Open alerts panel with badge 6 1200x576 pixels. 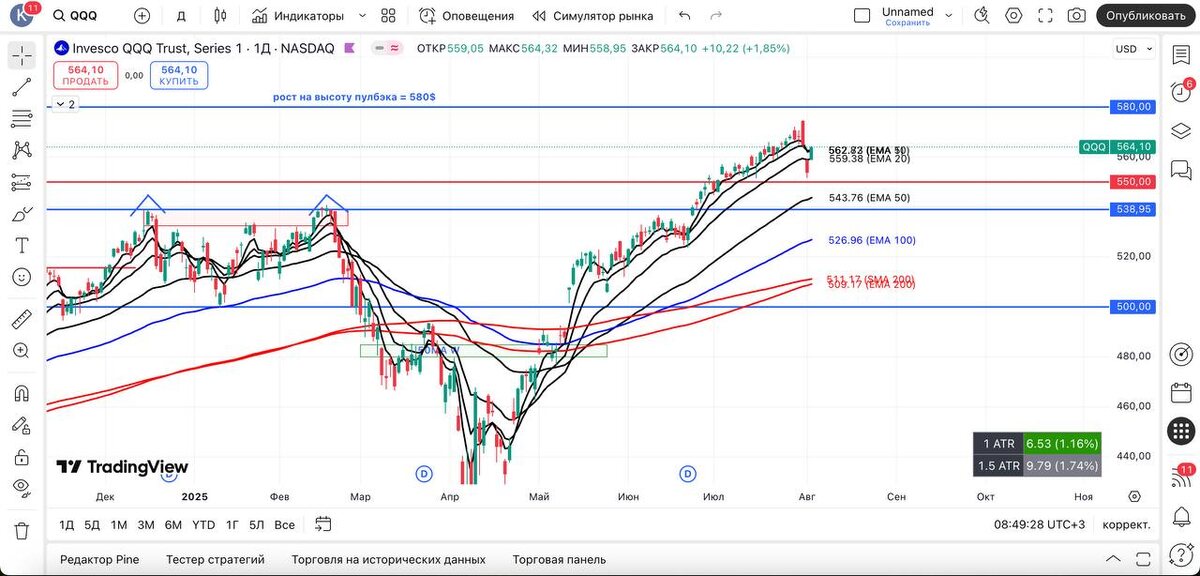[x=1181, y=90]
